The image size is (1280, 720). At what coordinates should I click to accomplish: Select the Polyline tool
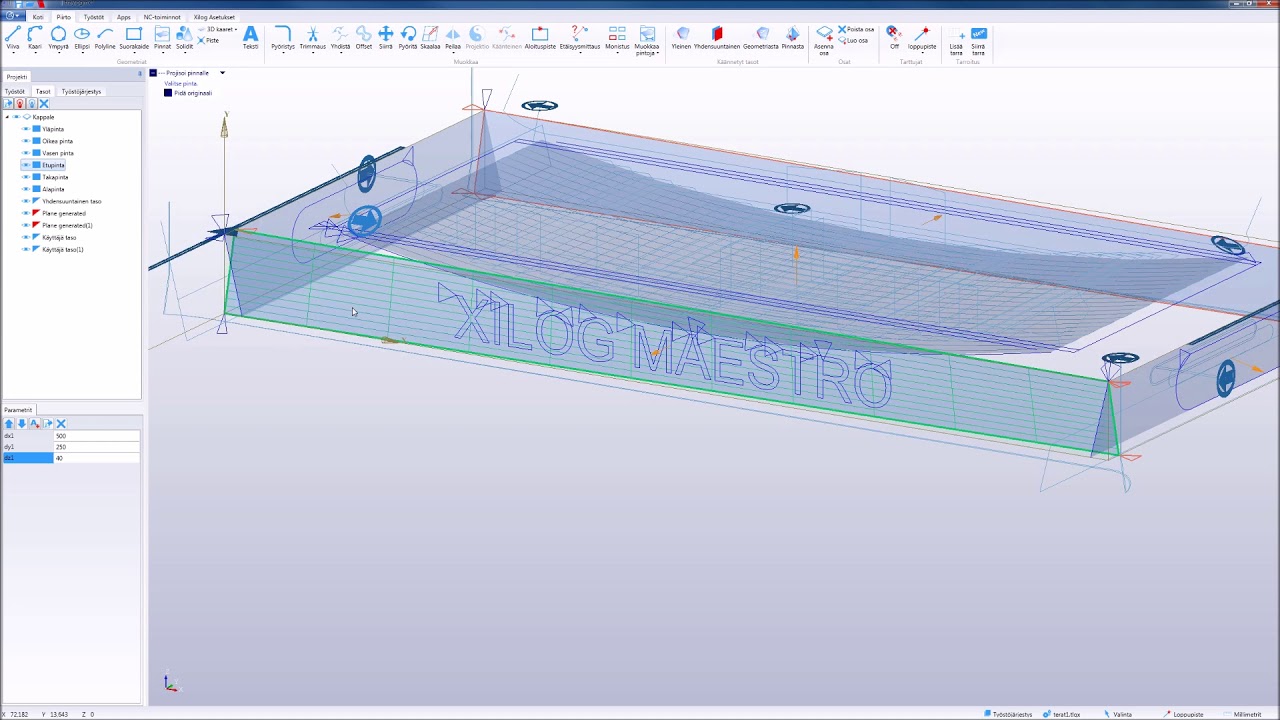point(105,38)
